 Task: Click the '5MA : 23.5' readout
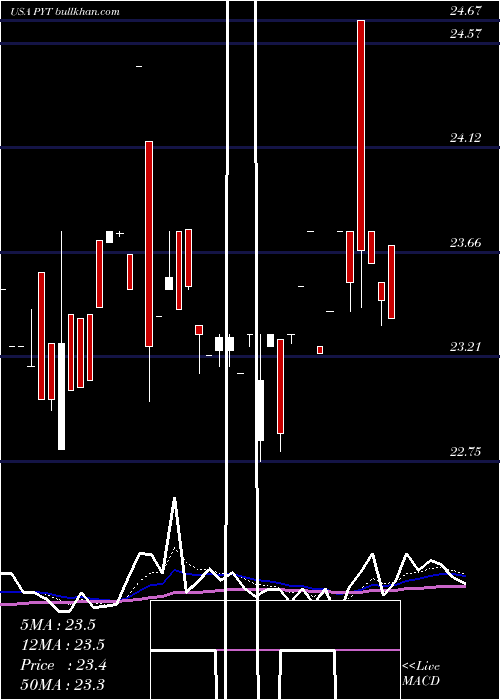pyautogui.click(x=58, y=625)
